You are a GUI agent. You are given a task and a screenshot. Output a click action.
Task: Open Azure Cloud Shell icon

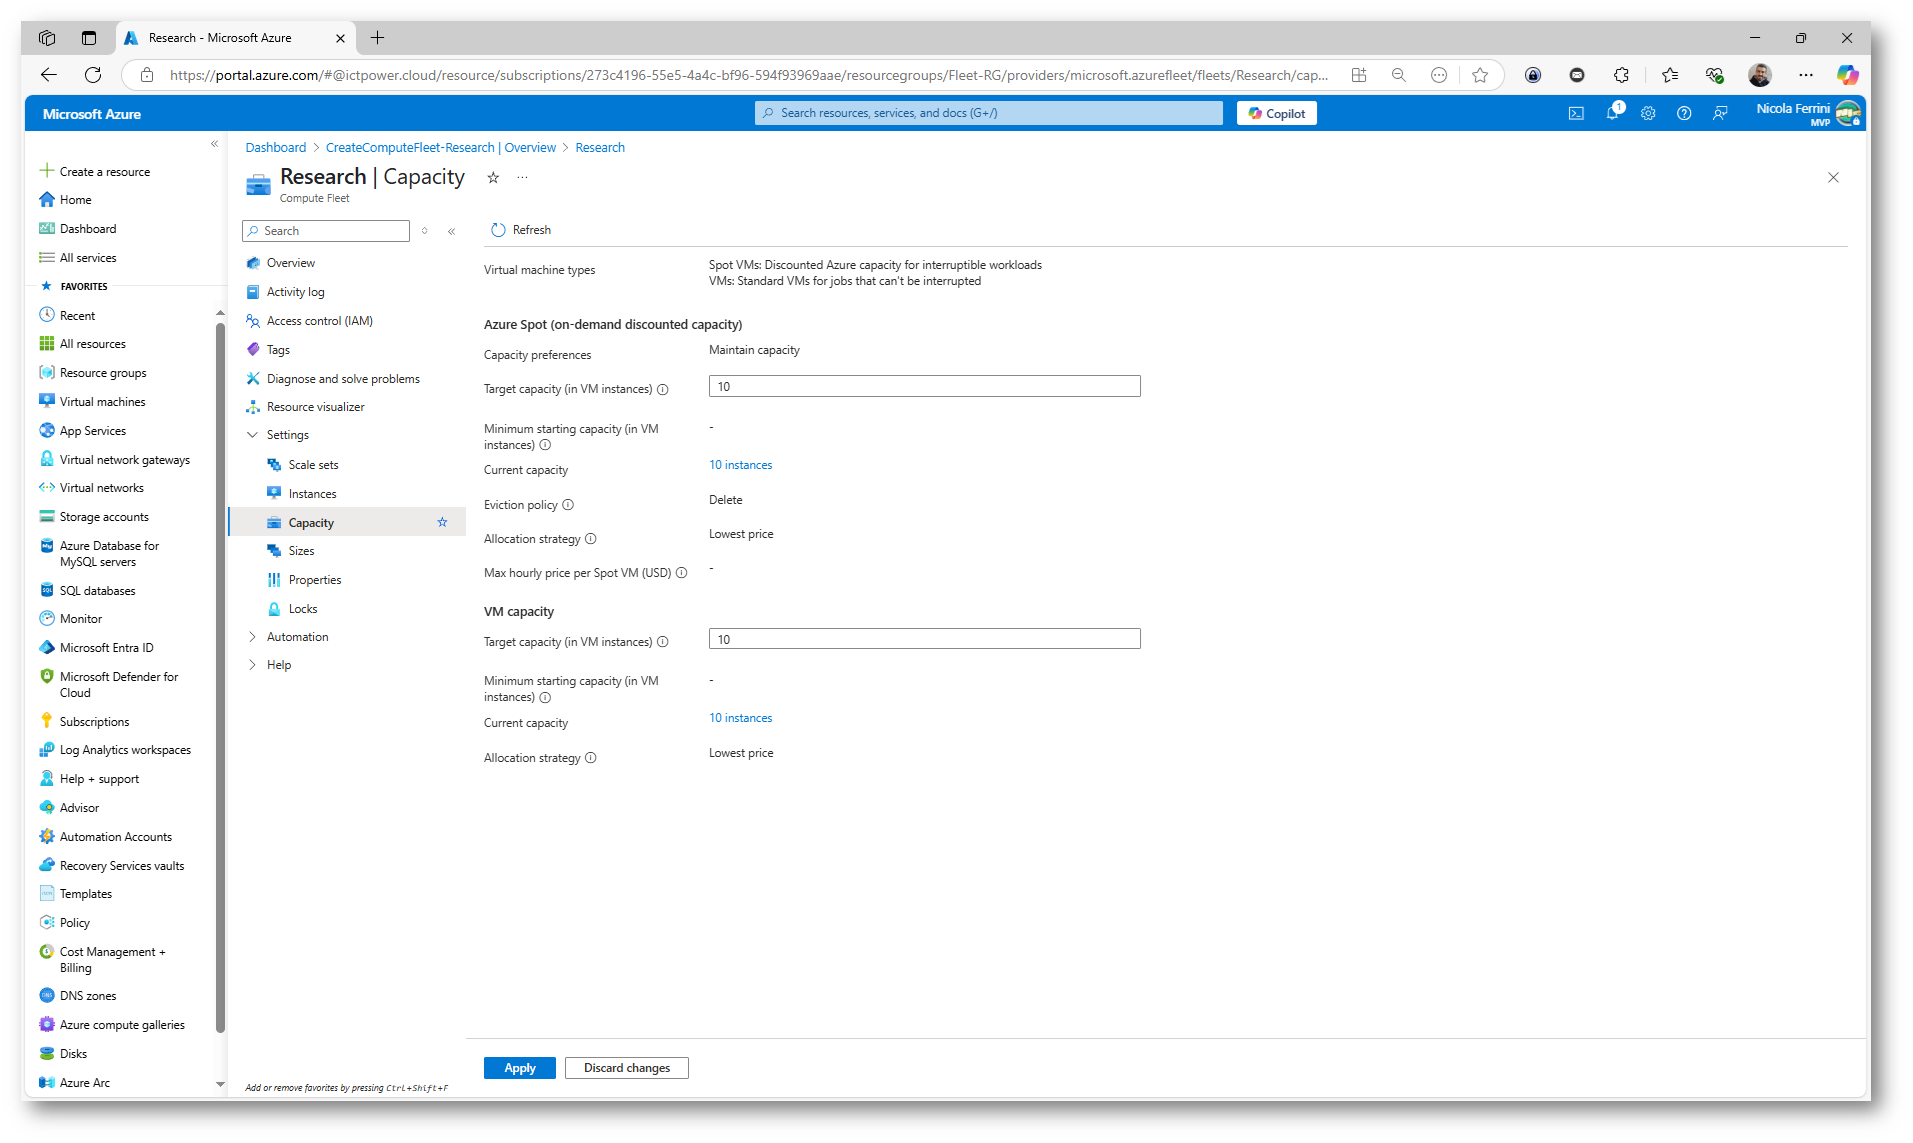click(1576, 114)
